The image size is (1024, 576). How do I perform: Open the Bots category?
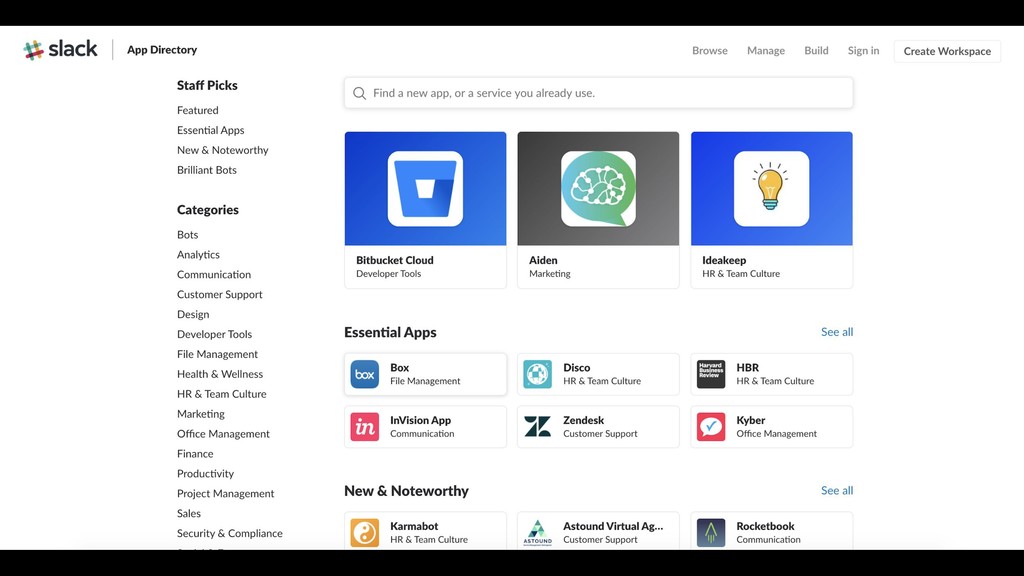point(187,234)
